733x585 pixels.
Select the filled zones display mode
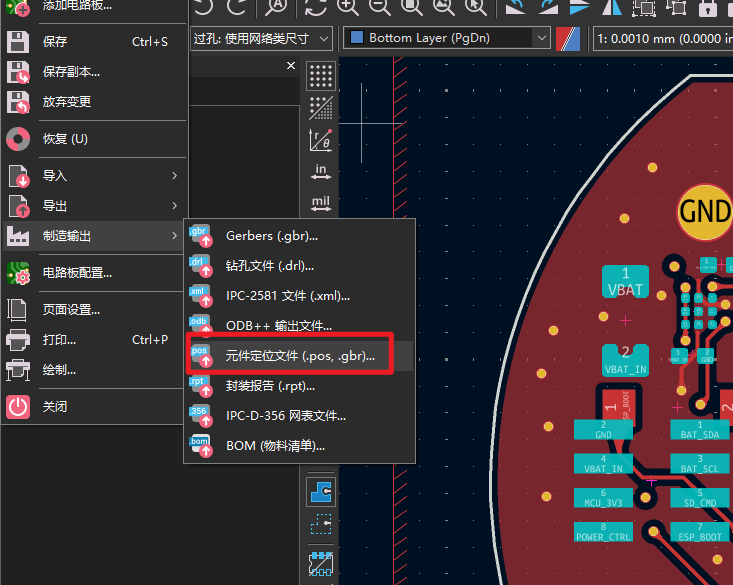point(321,492)
